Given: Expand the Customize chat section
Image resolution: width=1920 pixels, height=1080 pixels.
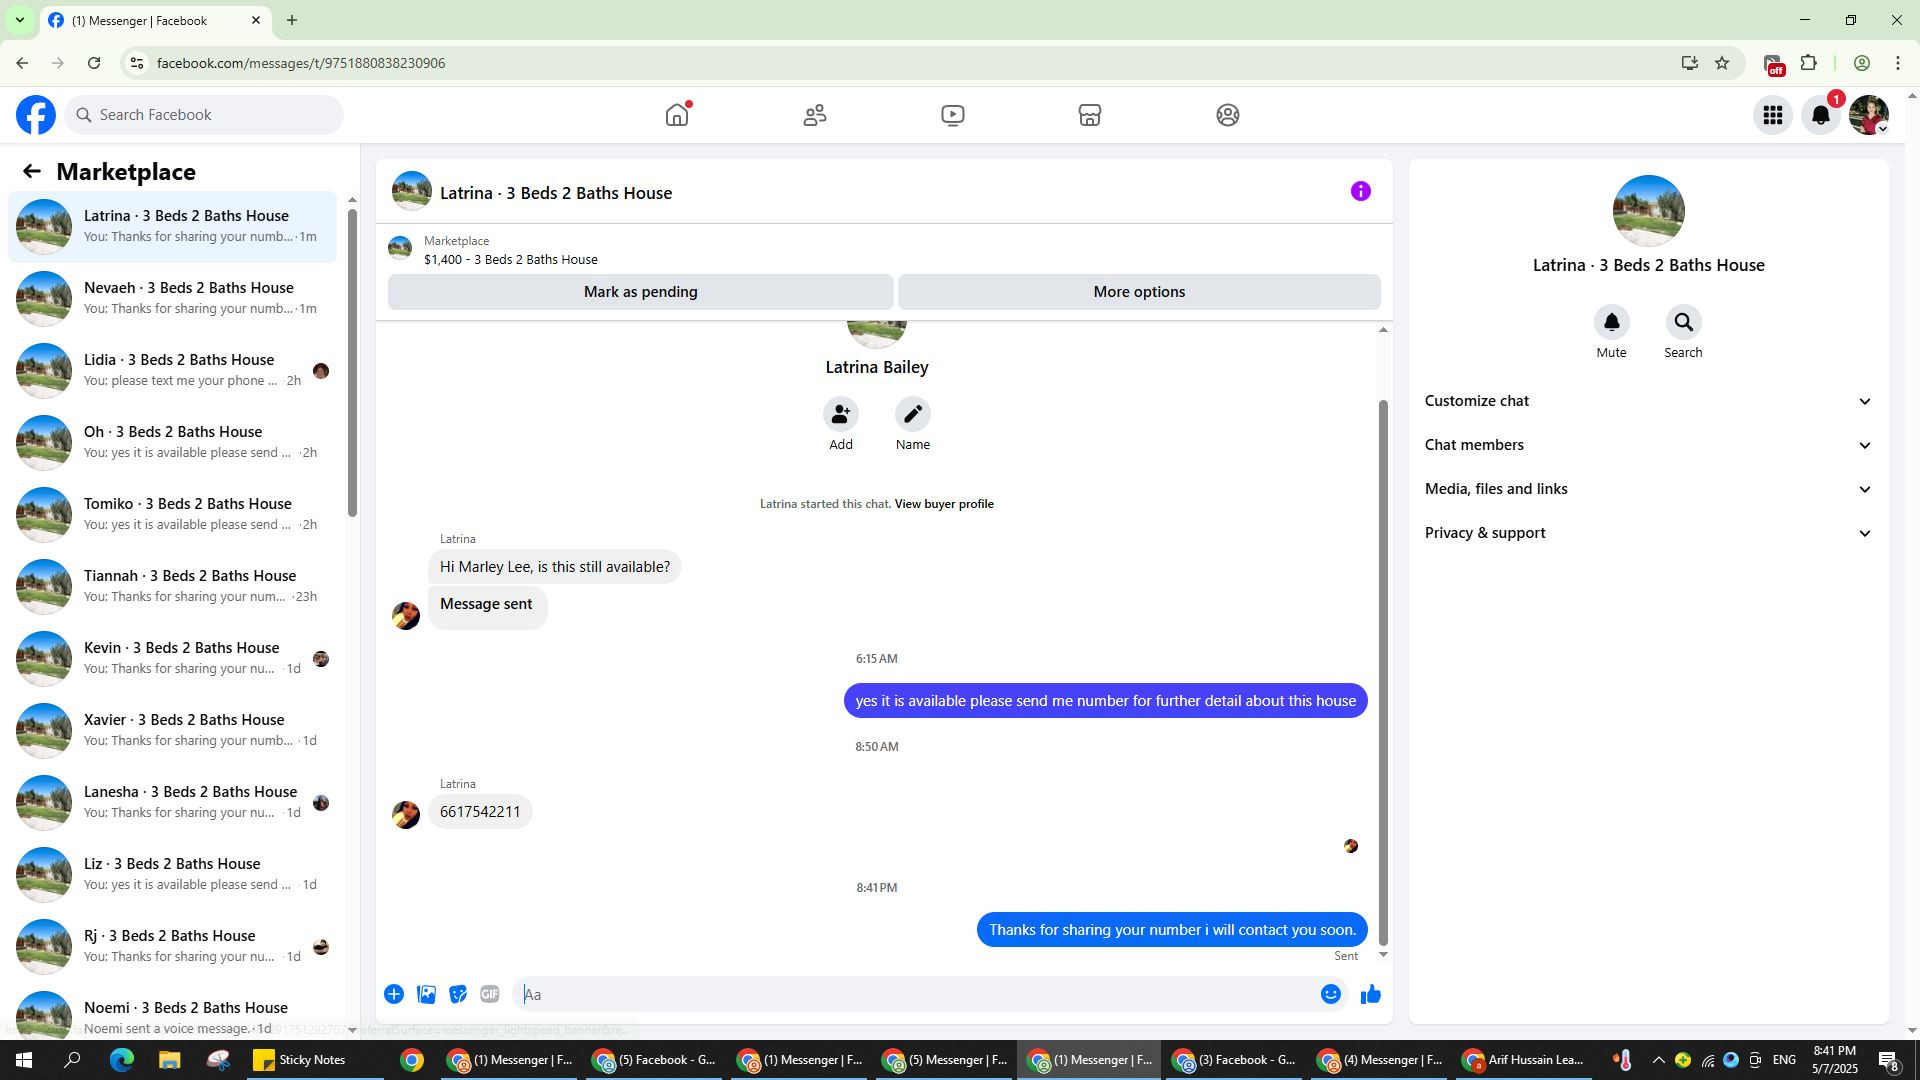Looking at the screenshot, I should (1647, 401).
